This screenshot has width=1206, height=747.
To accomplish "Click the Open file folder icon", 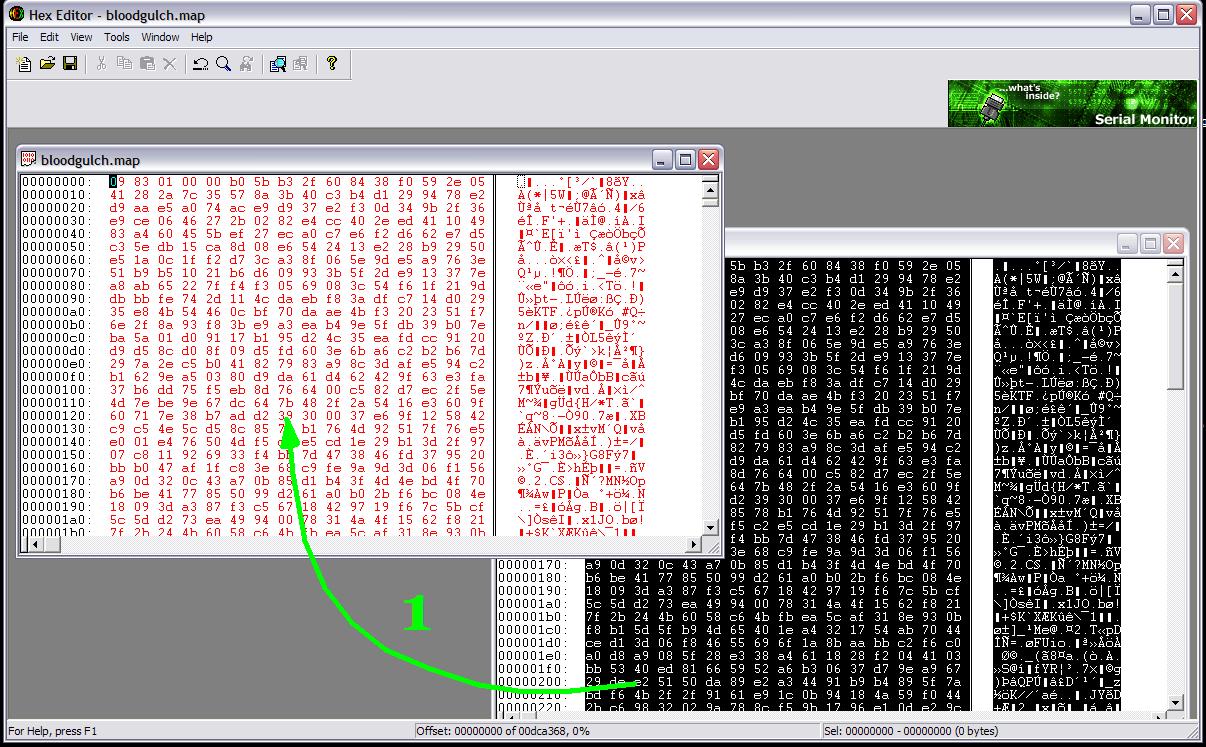I will tap(47, 64).
